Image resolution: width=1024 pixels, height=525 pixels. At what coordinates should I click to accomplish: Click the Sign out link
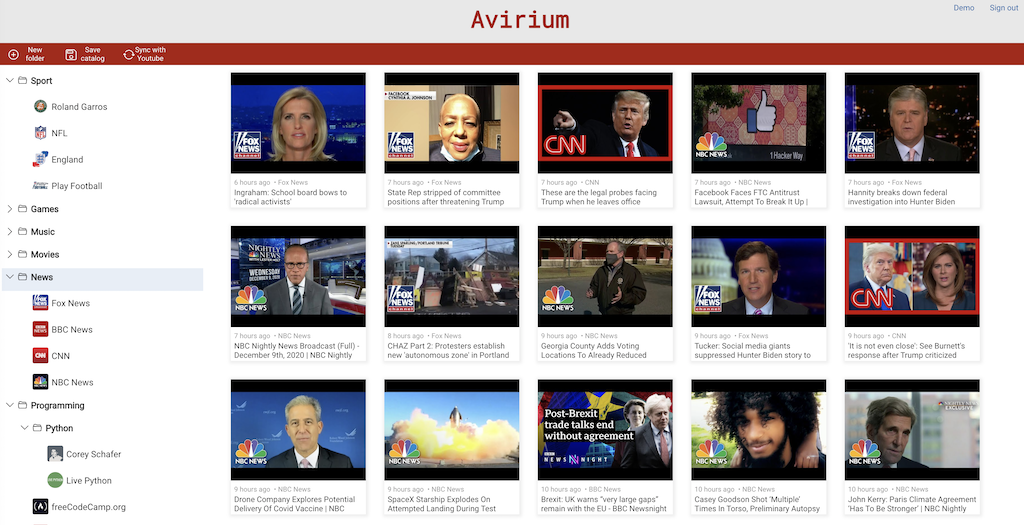point(1003,8)
